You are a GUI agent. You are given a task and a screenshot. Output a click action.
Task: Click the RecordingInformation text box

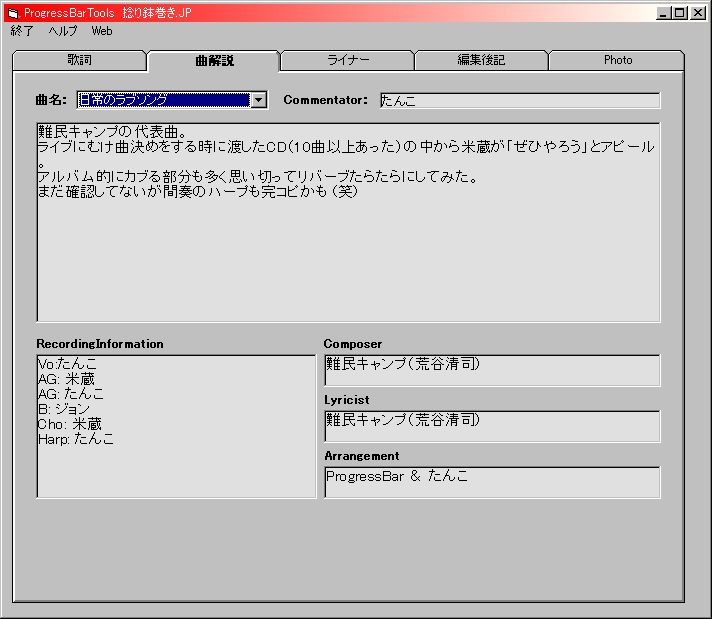(x=176, y=426)
